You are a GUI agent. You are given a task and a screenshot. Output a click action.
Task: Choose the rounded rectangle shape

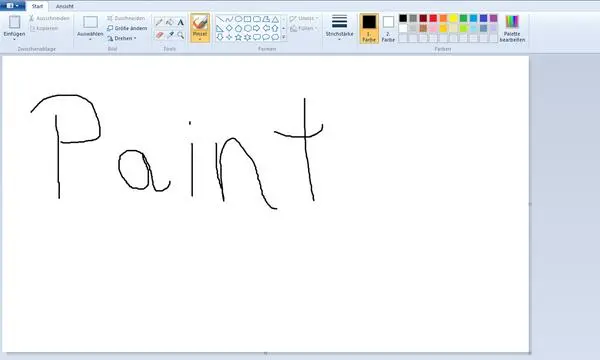[x=257, y=19]
